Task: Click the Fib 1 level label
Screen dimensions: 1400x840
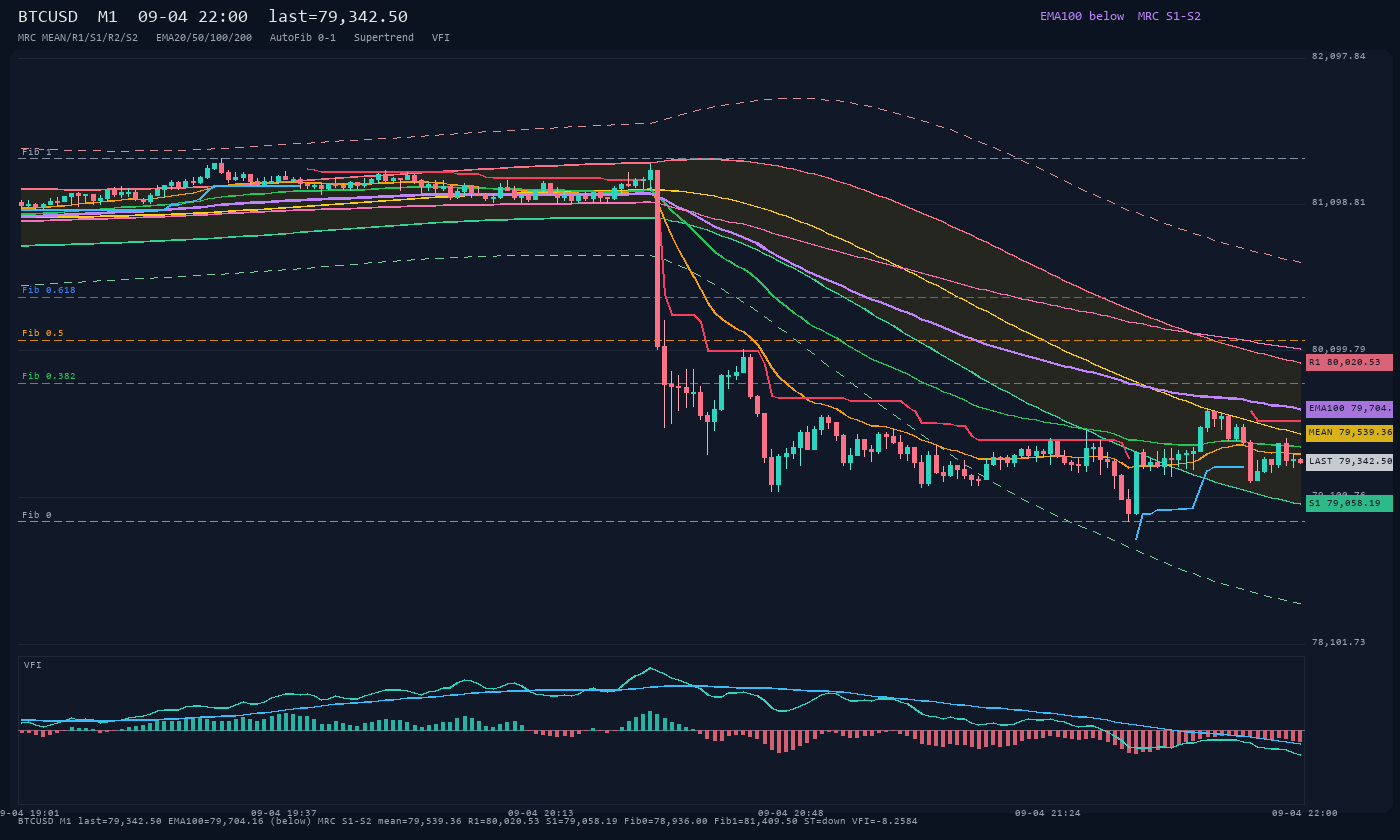Action: coord(37,152)
